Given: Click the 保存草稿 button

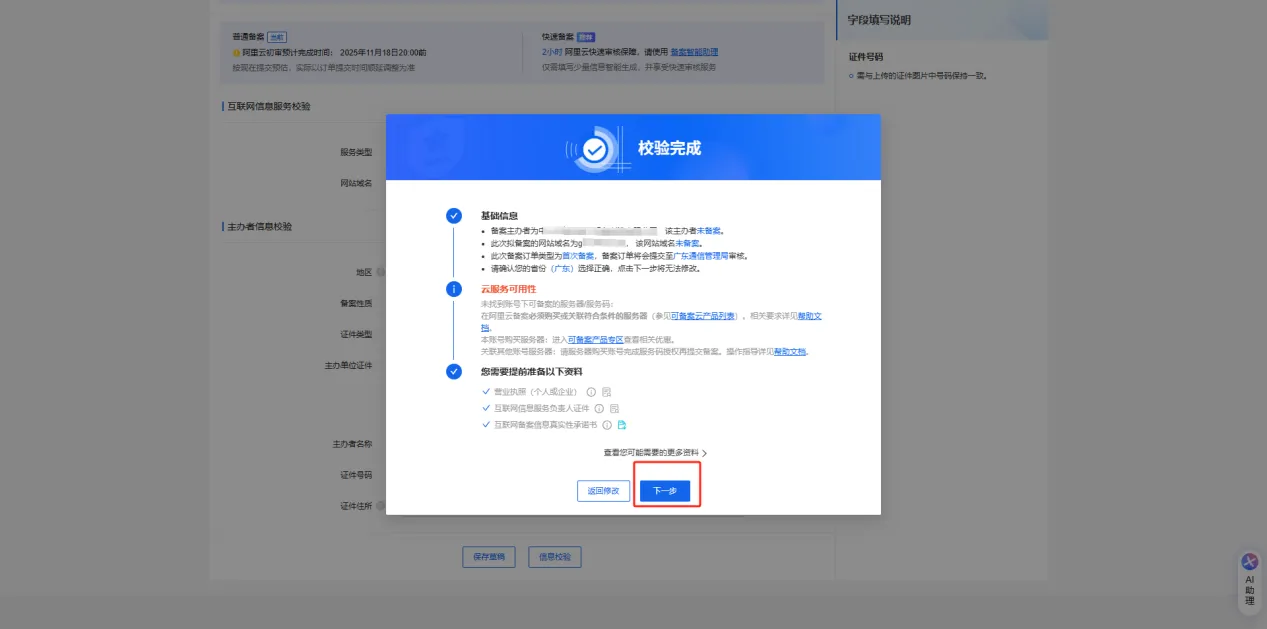Looking at the screenshot, I should (x=488, y=557).
